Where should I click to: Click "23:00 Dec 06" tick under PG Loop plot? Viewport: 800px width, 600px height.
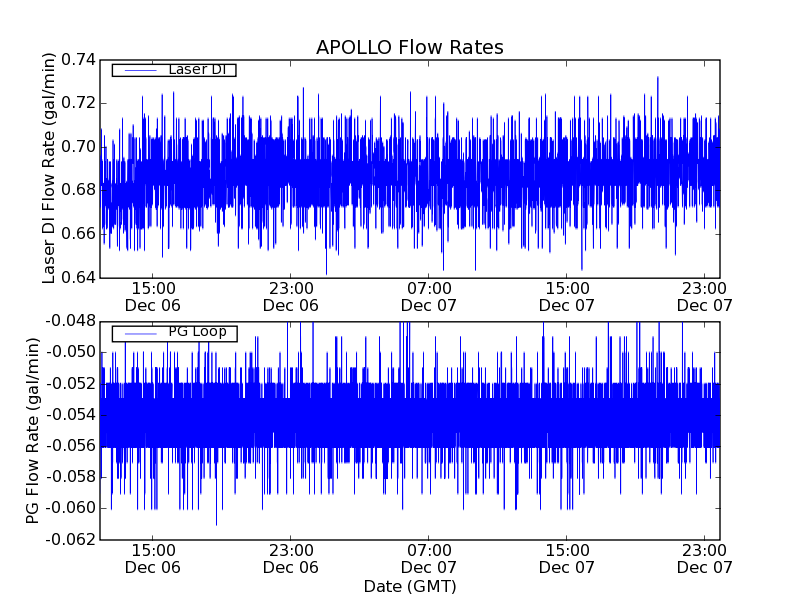click(291, 559)
